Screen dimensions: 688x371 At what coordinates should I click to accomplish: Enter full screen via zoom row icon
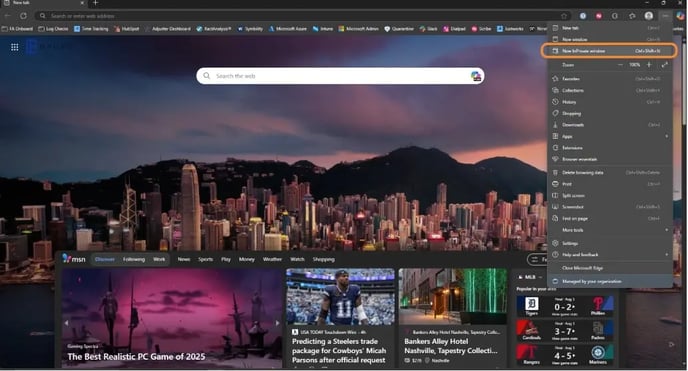[x=665, y=65]
